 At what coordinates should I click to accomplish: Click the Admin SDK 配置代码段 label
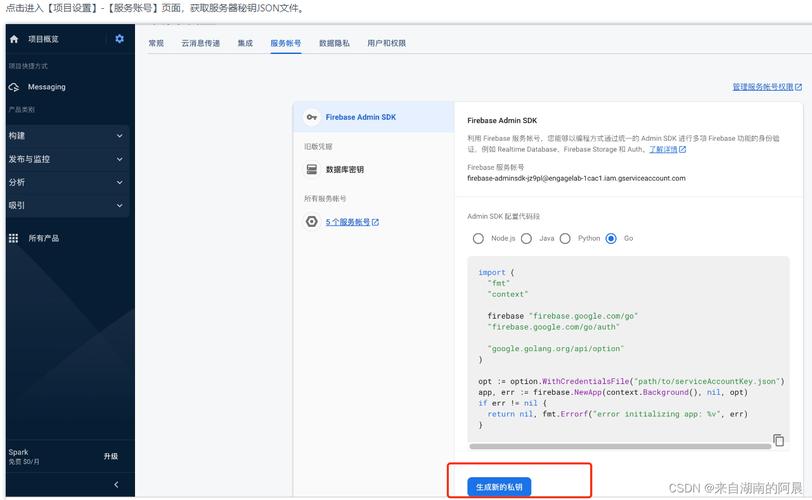coord(503,216)
